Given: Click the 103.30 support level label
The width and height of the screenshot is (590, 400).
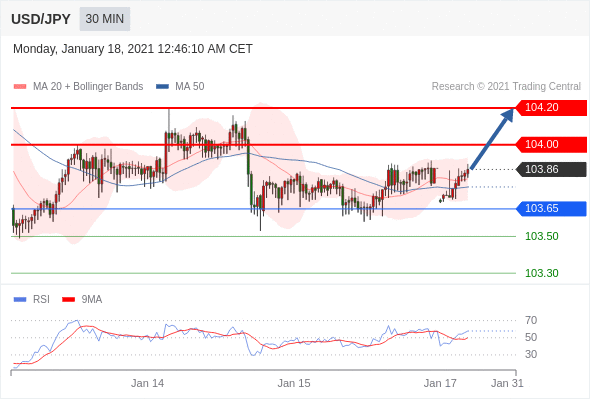Looking at the screenshot, I should click(541, 274).
